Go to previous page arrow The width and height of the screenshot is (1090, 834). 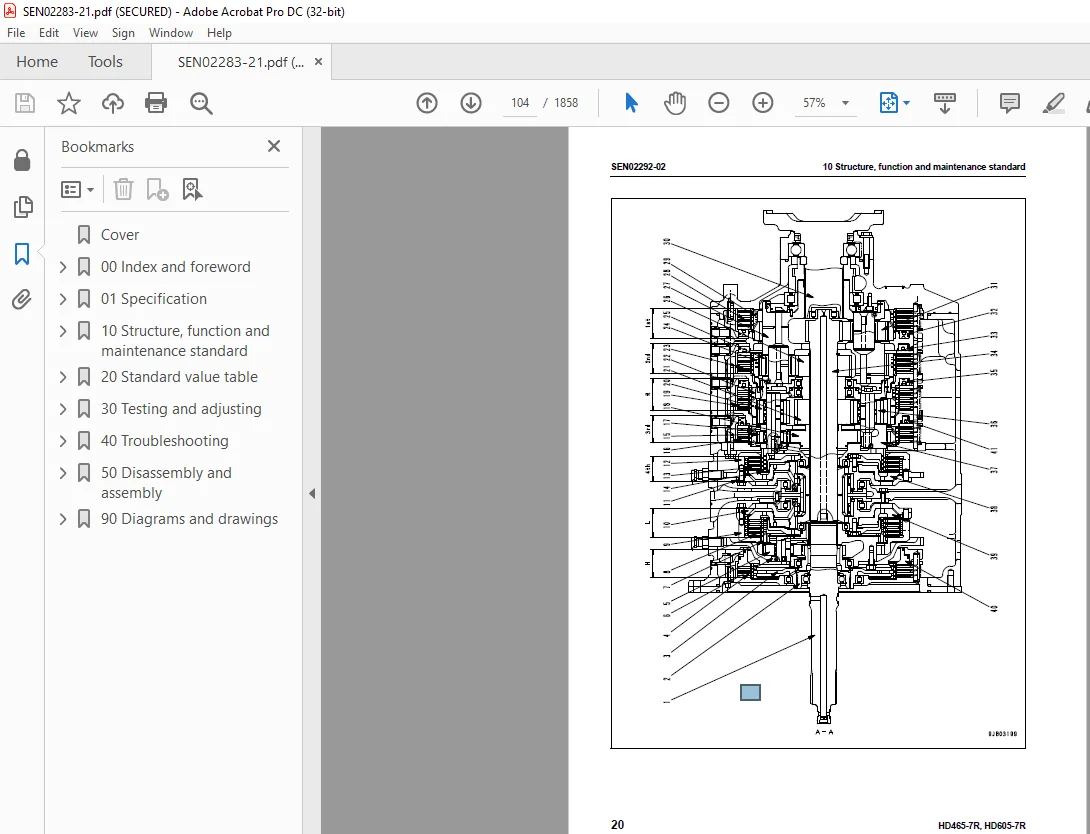pyautogui.click(x=427, y=103)
